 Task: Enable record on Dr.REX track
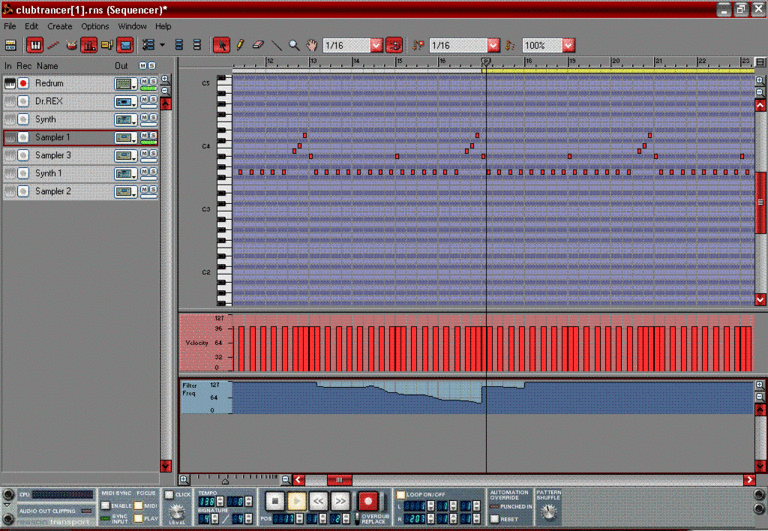pyautogui.click(x=22, y=102)
